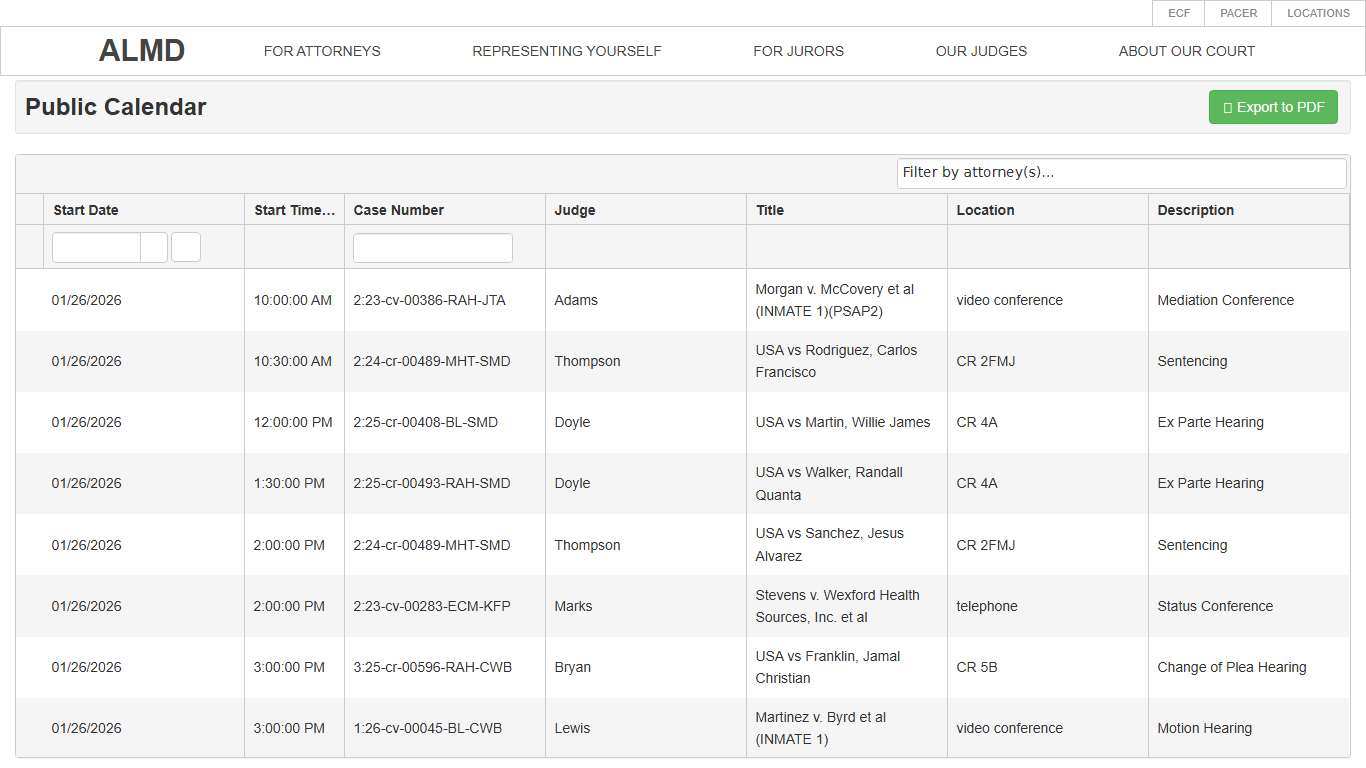
Task: Sort by the Start Date column header
Action: (x=86, y=210)
